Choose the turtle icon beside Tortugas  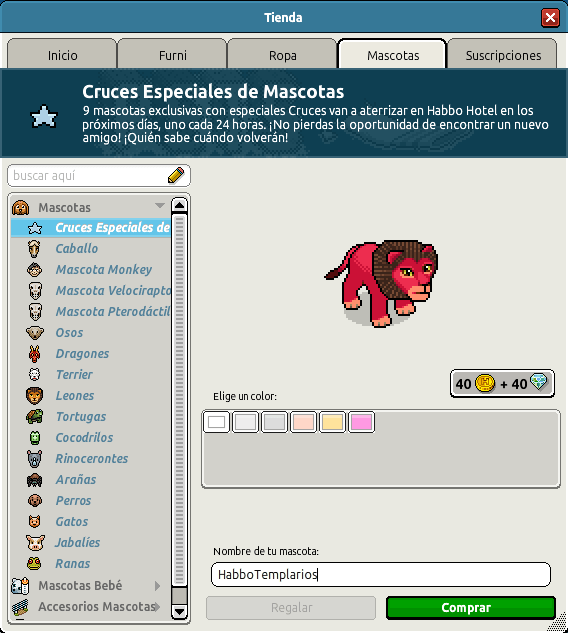pyautogui.click(x=35, y=417)
